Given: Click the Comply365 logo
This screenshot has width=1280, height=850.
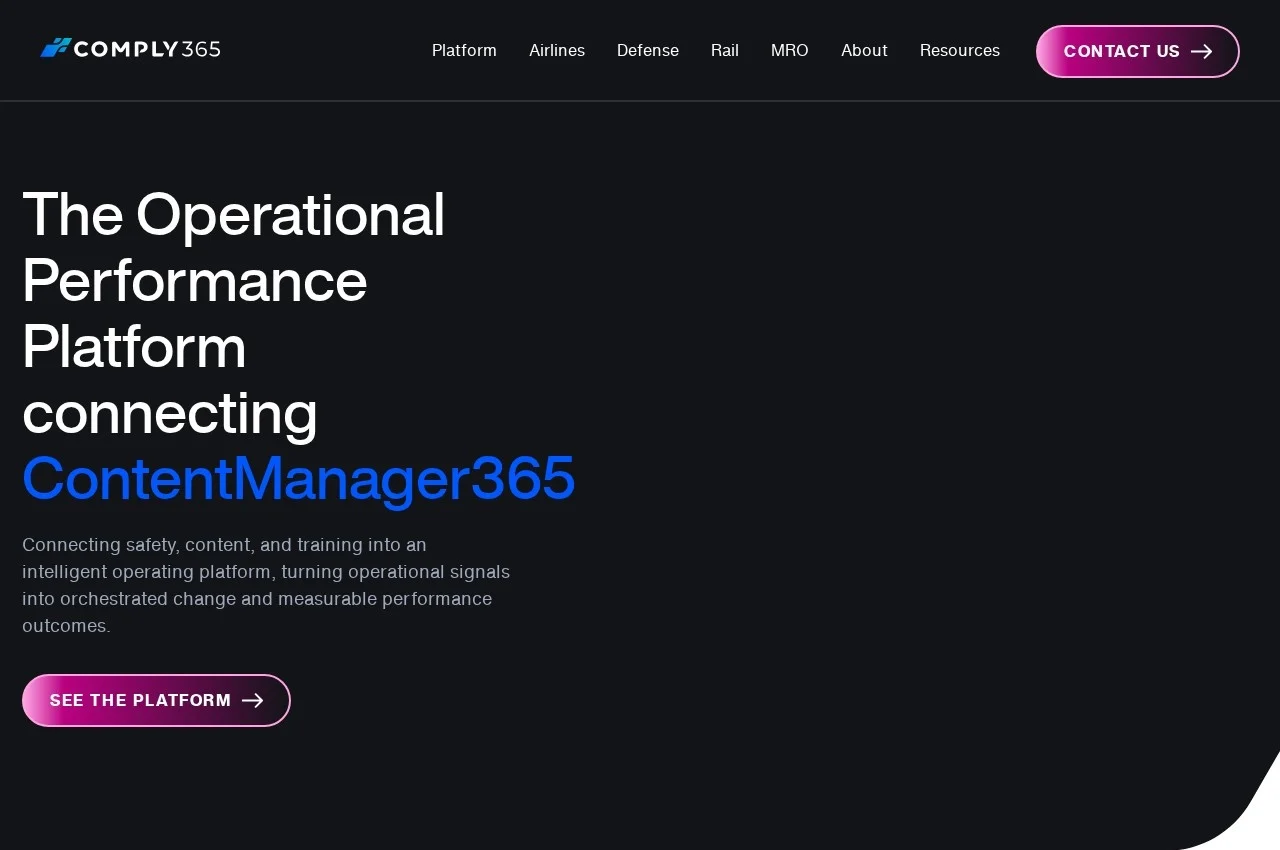Looking at the screenshot, I should pyautogui.click(x=130, y=48).
